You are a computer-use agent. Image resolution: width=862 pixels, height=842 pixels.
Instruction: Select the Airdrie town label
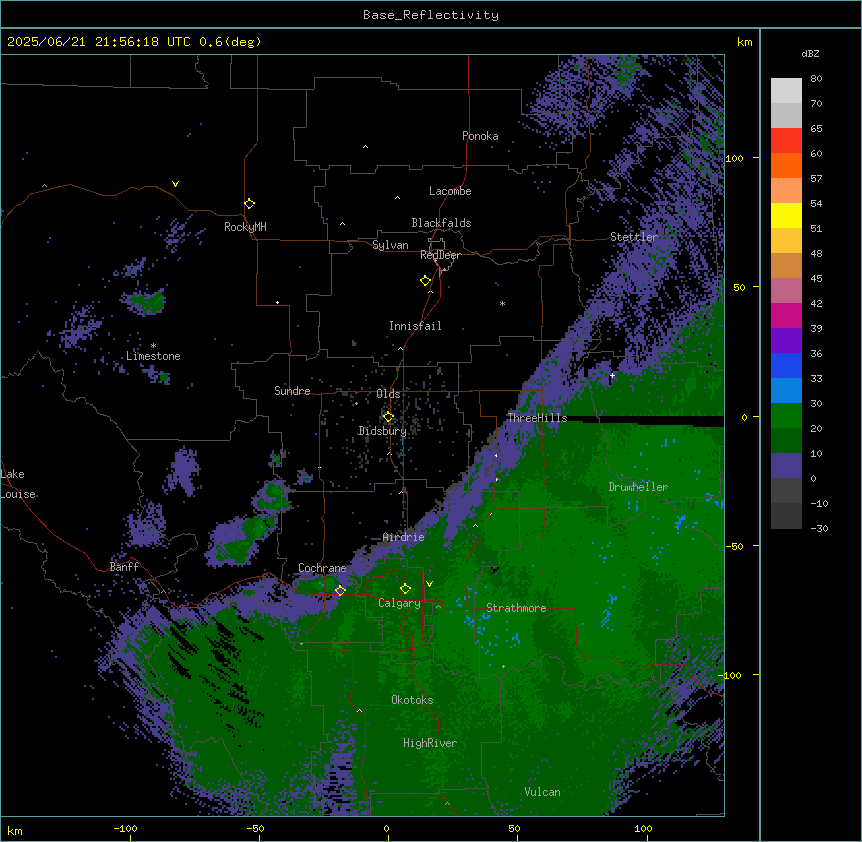[x=404, y=538]
